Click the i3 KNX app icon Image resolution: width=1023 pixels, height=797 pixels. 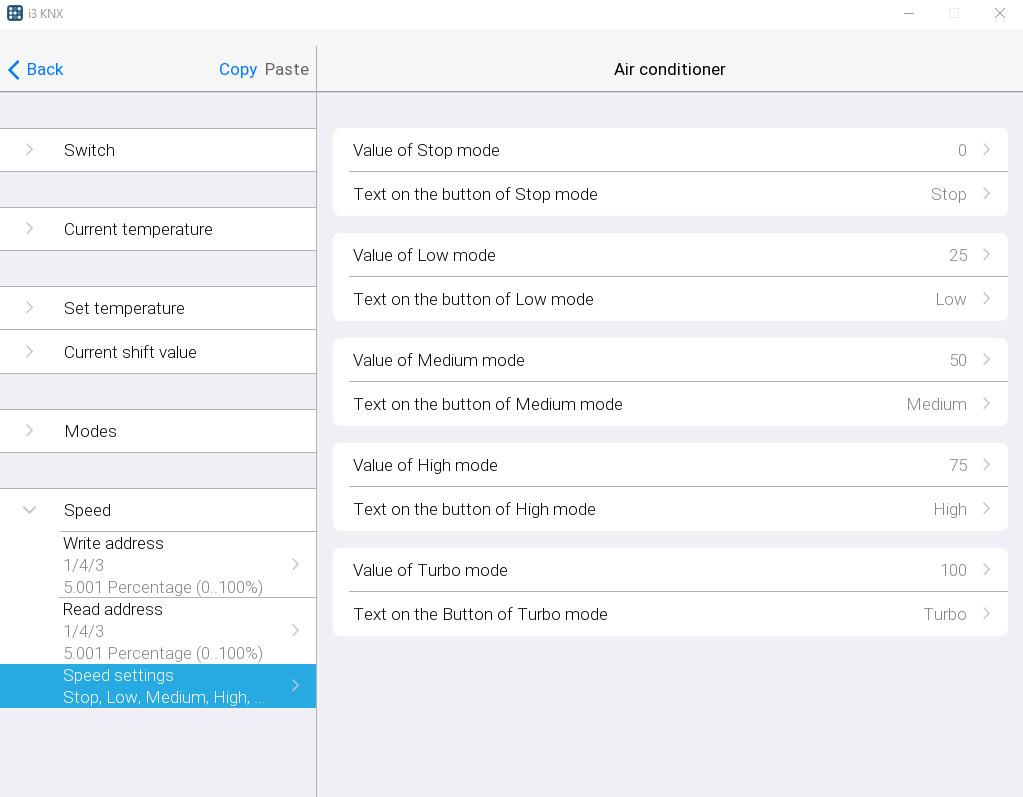click(x=15, y=13)
